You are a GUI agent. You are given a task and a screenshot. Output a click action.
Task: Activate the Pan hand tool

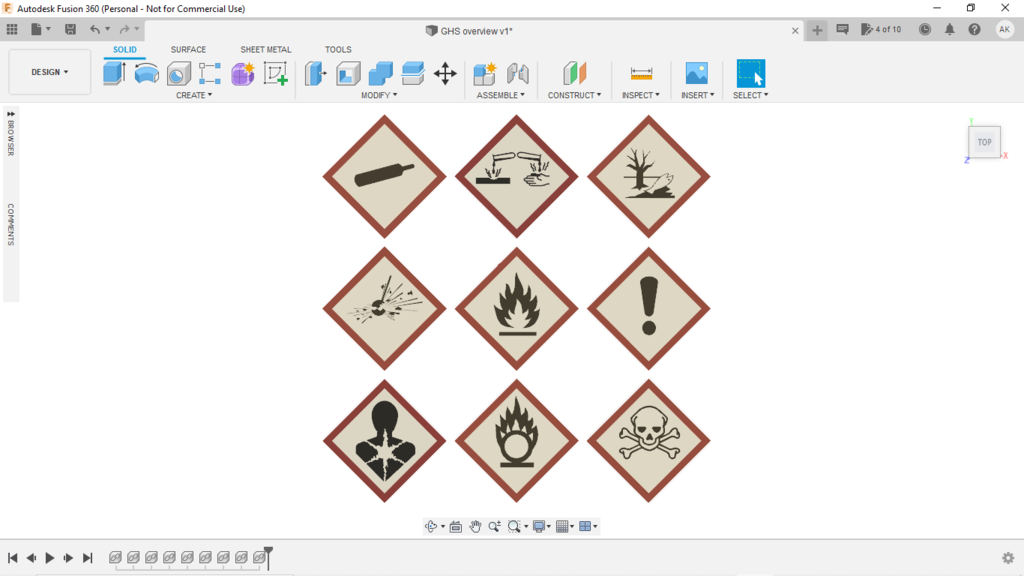pyautogui.click(x=475, y=526)
